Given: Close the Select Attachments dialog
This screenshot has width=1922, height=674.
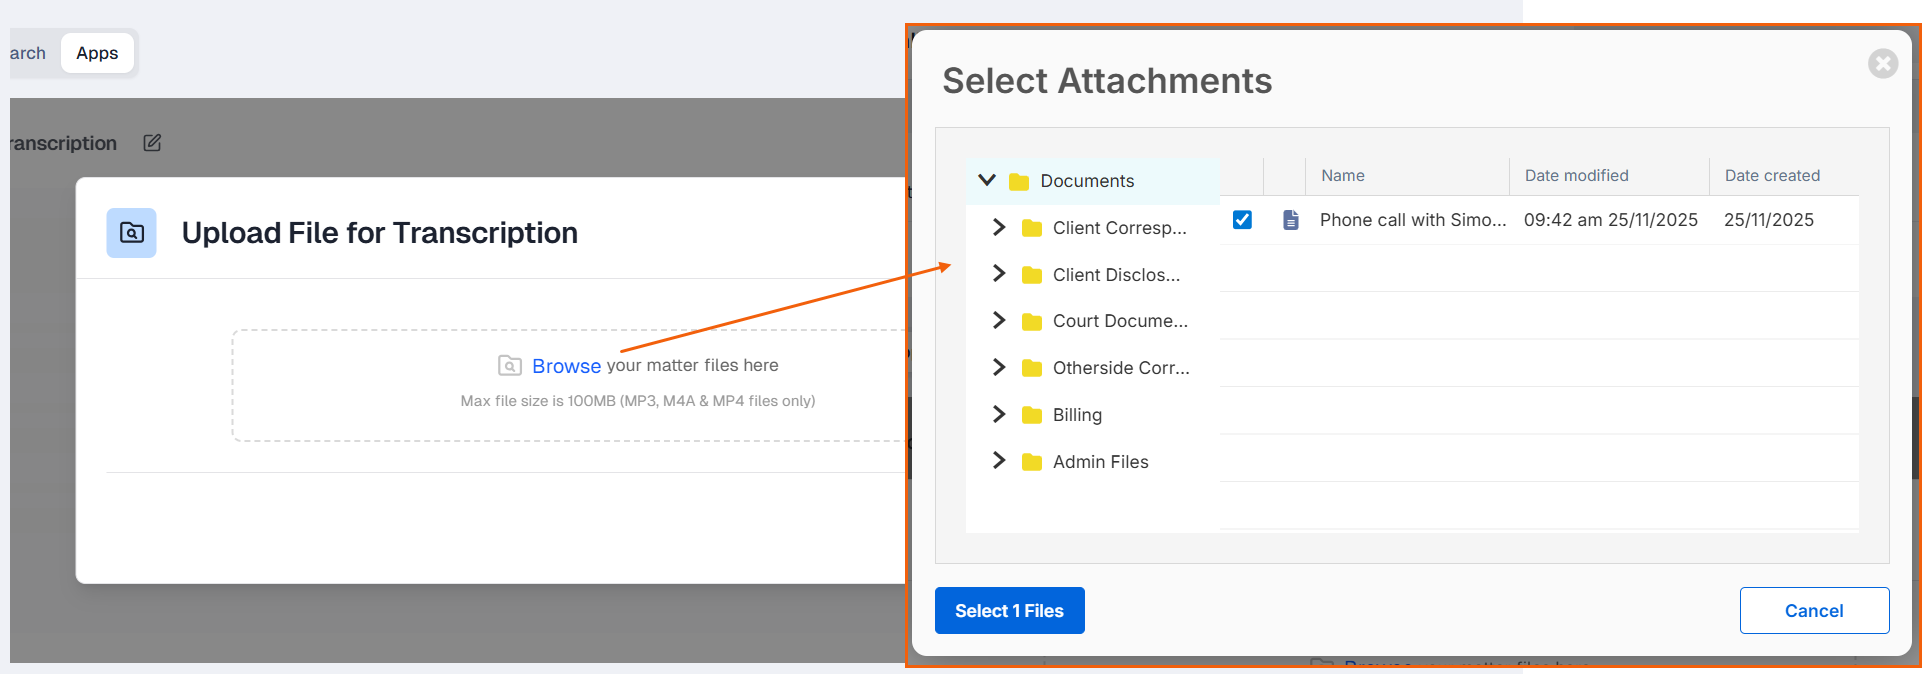Looking at the screenshot, I should pyautogui.click(x=1882, y=64).
